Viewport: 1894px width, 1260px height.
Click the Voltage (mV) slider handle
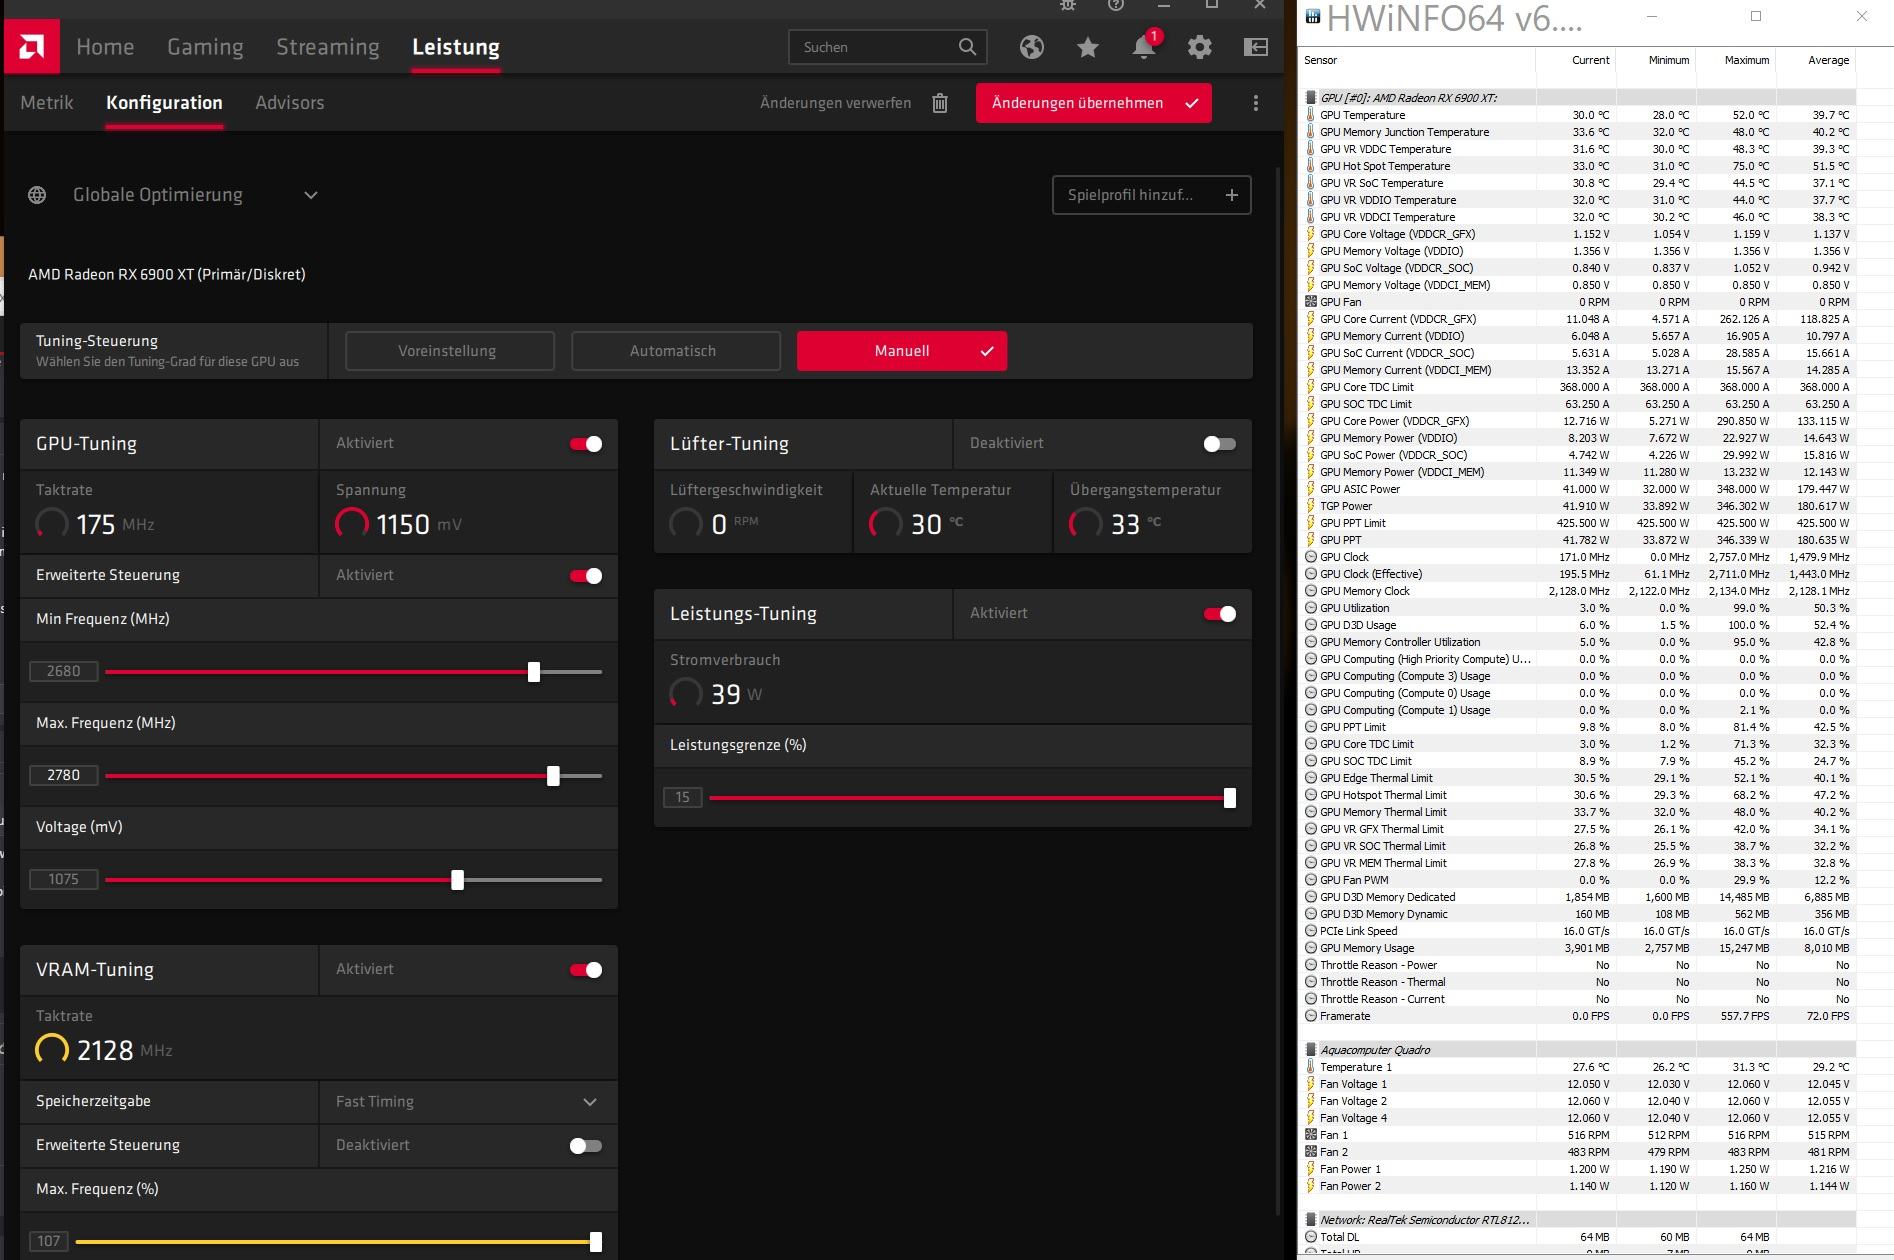pos(458,880)
